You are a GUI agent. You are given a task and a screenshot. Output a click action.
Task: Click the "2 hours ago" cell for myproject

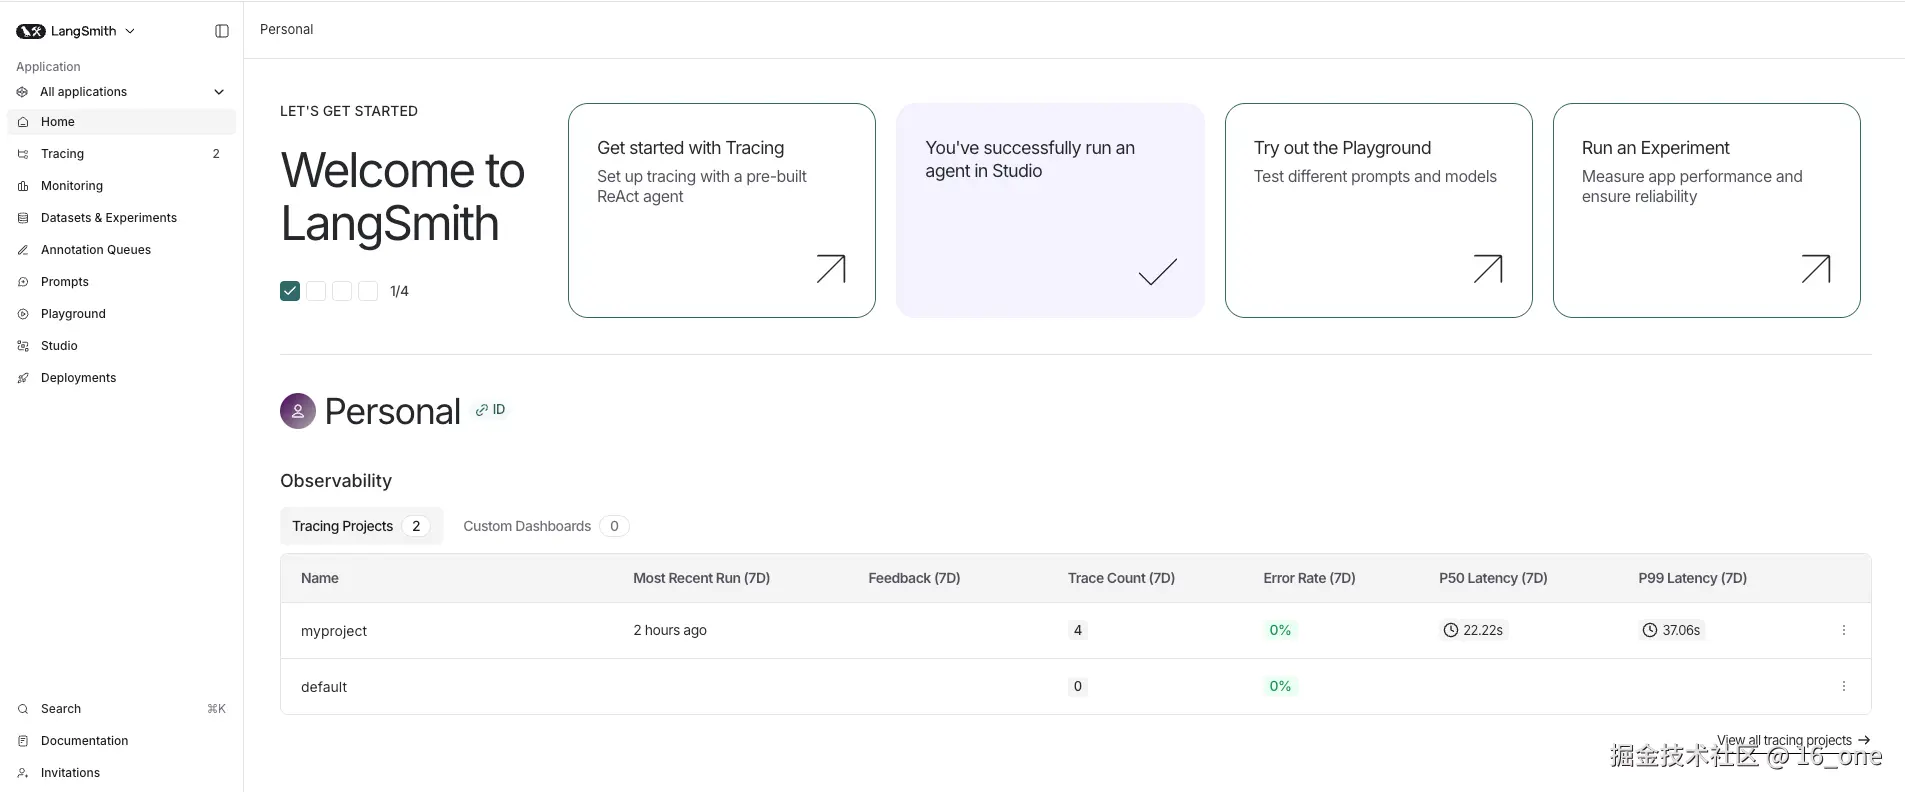[670, 630]
